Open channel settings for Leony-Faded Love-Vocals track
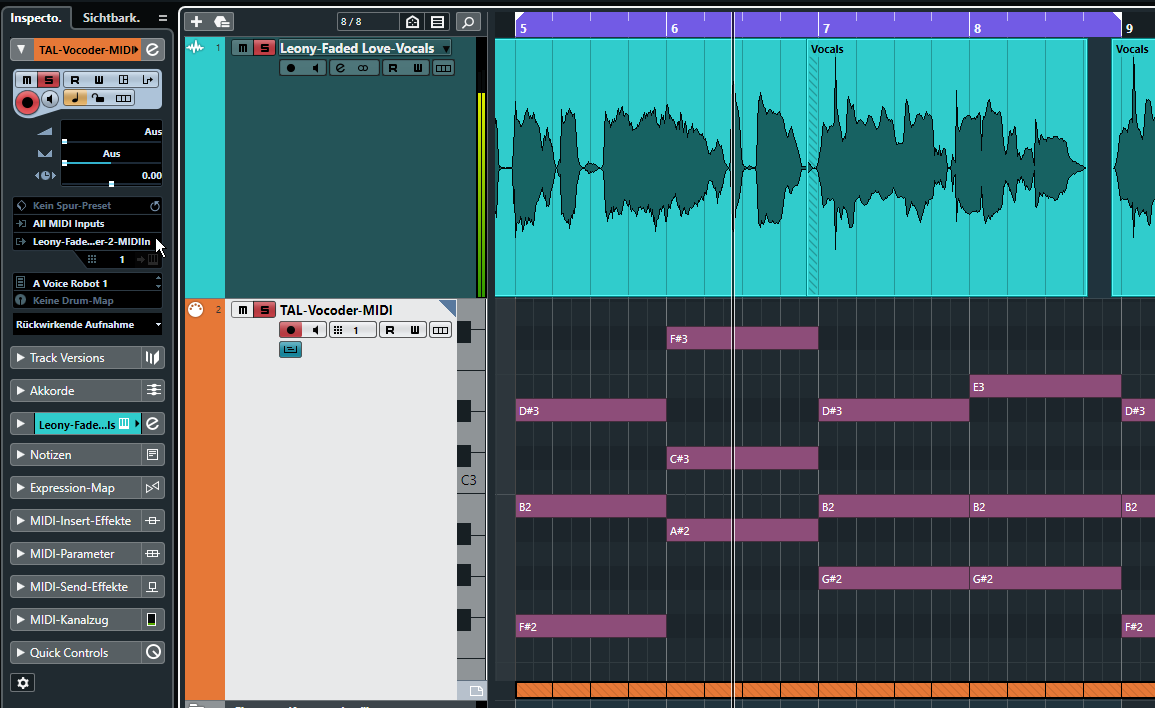The width and height of the screenshot is (1155, 708). point(340,68)
